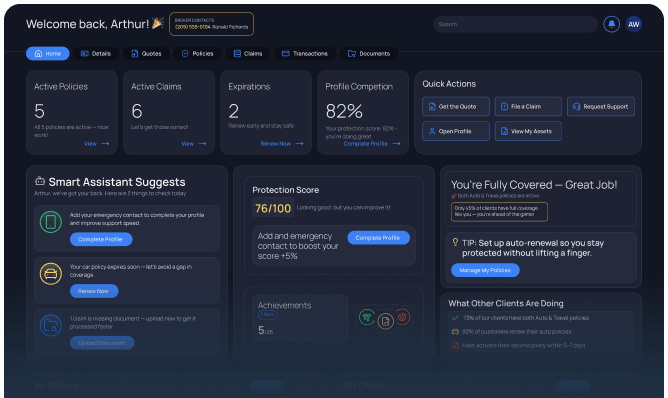Image resolution: width=668 pixels, height=398 pixels.
Task: Click the rarity tag under Achievements
Action: tap(268, 314)
